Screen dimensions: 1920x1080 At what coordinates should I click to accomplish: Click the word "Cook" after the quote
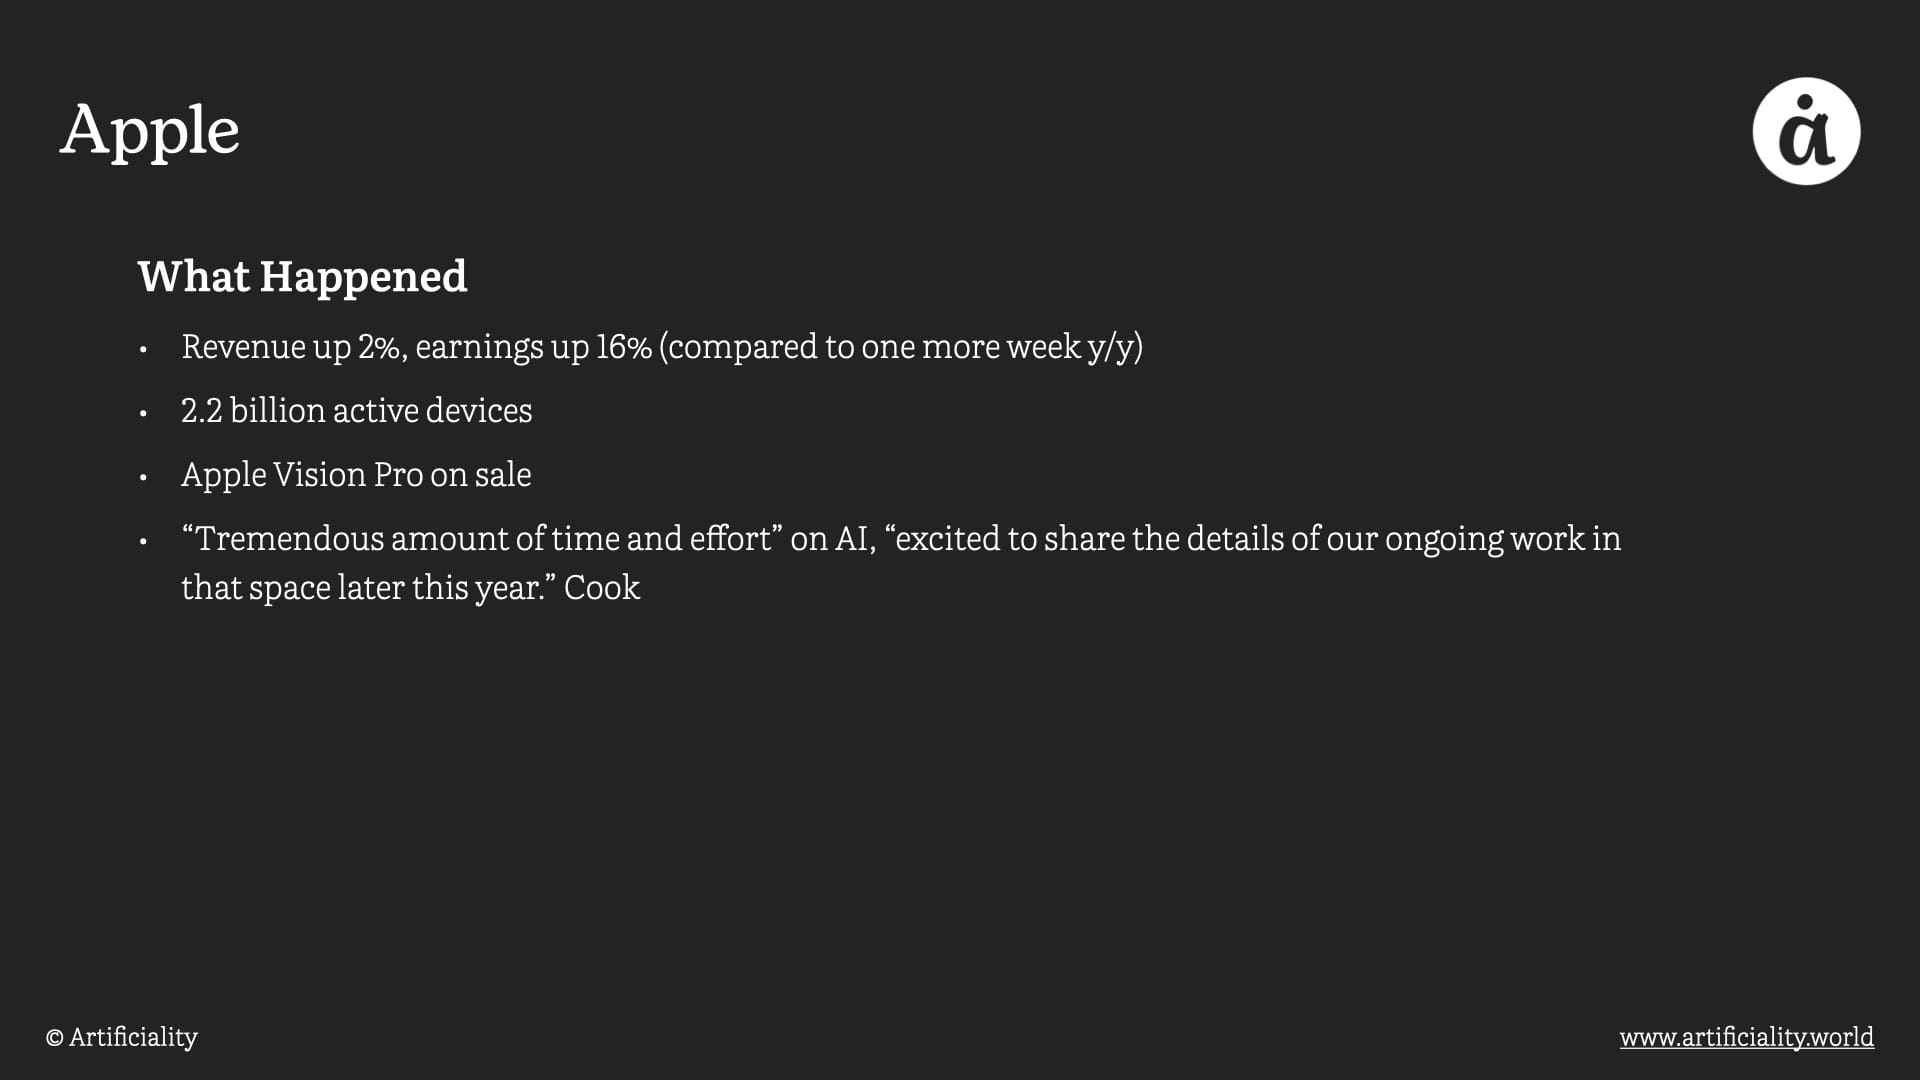pos(602,588)
